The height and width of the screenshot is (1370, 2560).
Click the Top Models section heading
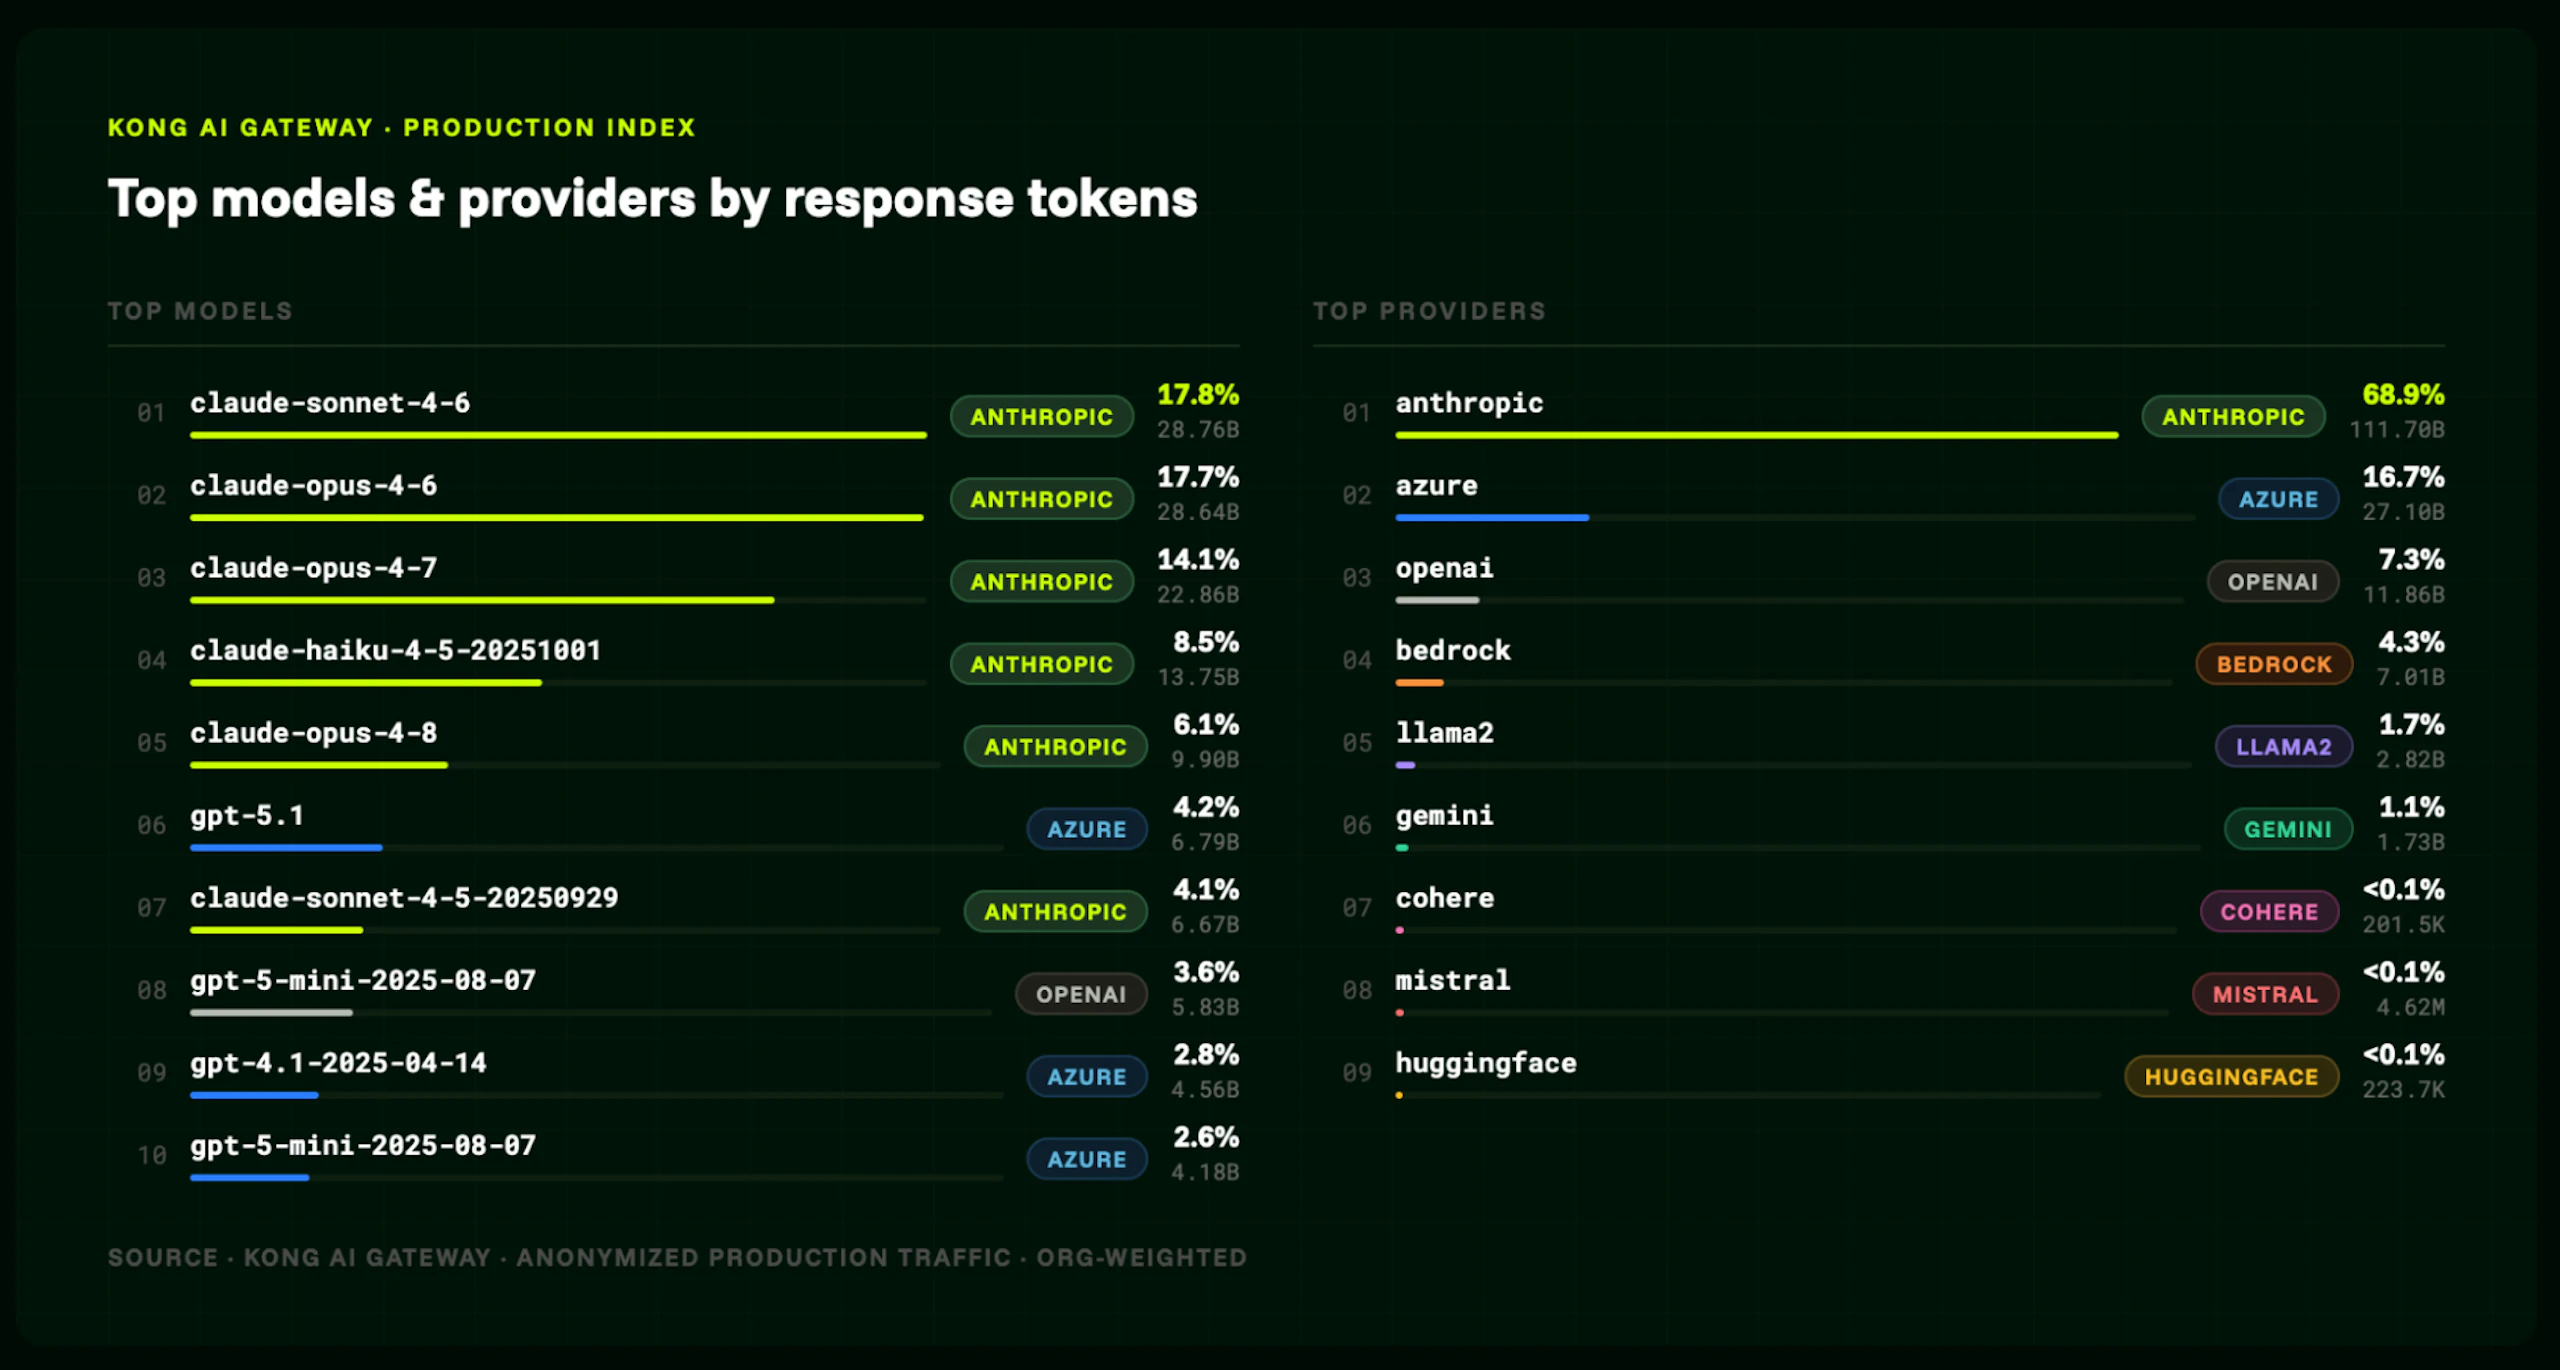coord(200,311)
